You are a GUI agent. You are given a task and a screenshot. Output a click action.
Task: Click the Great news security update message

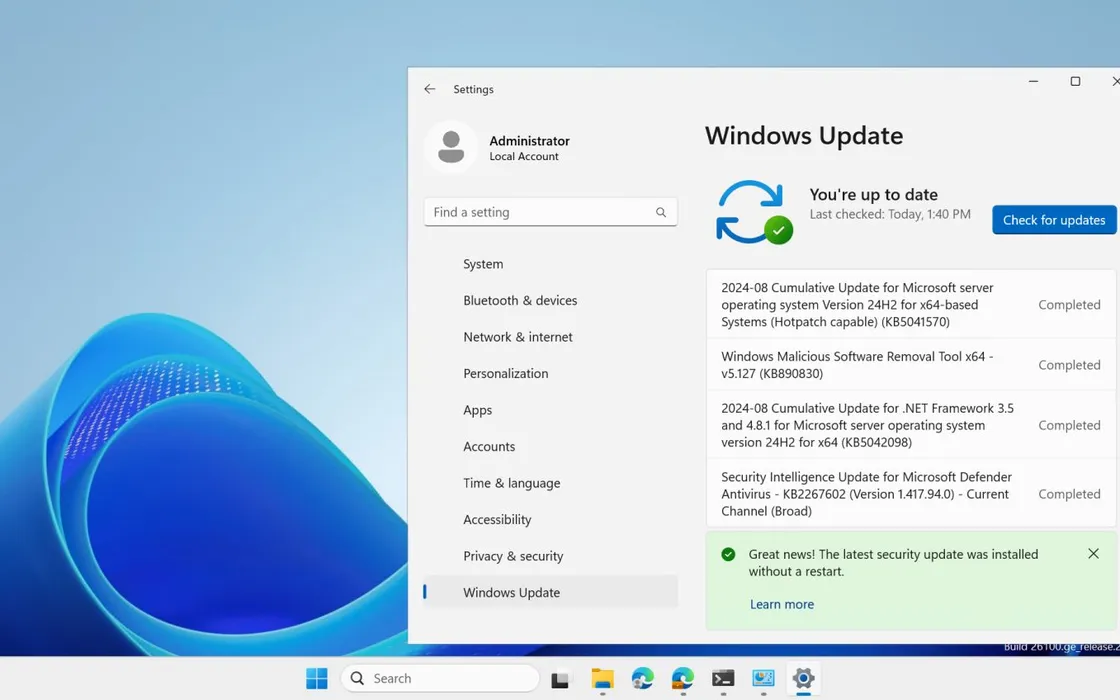(x=893, y=563)
